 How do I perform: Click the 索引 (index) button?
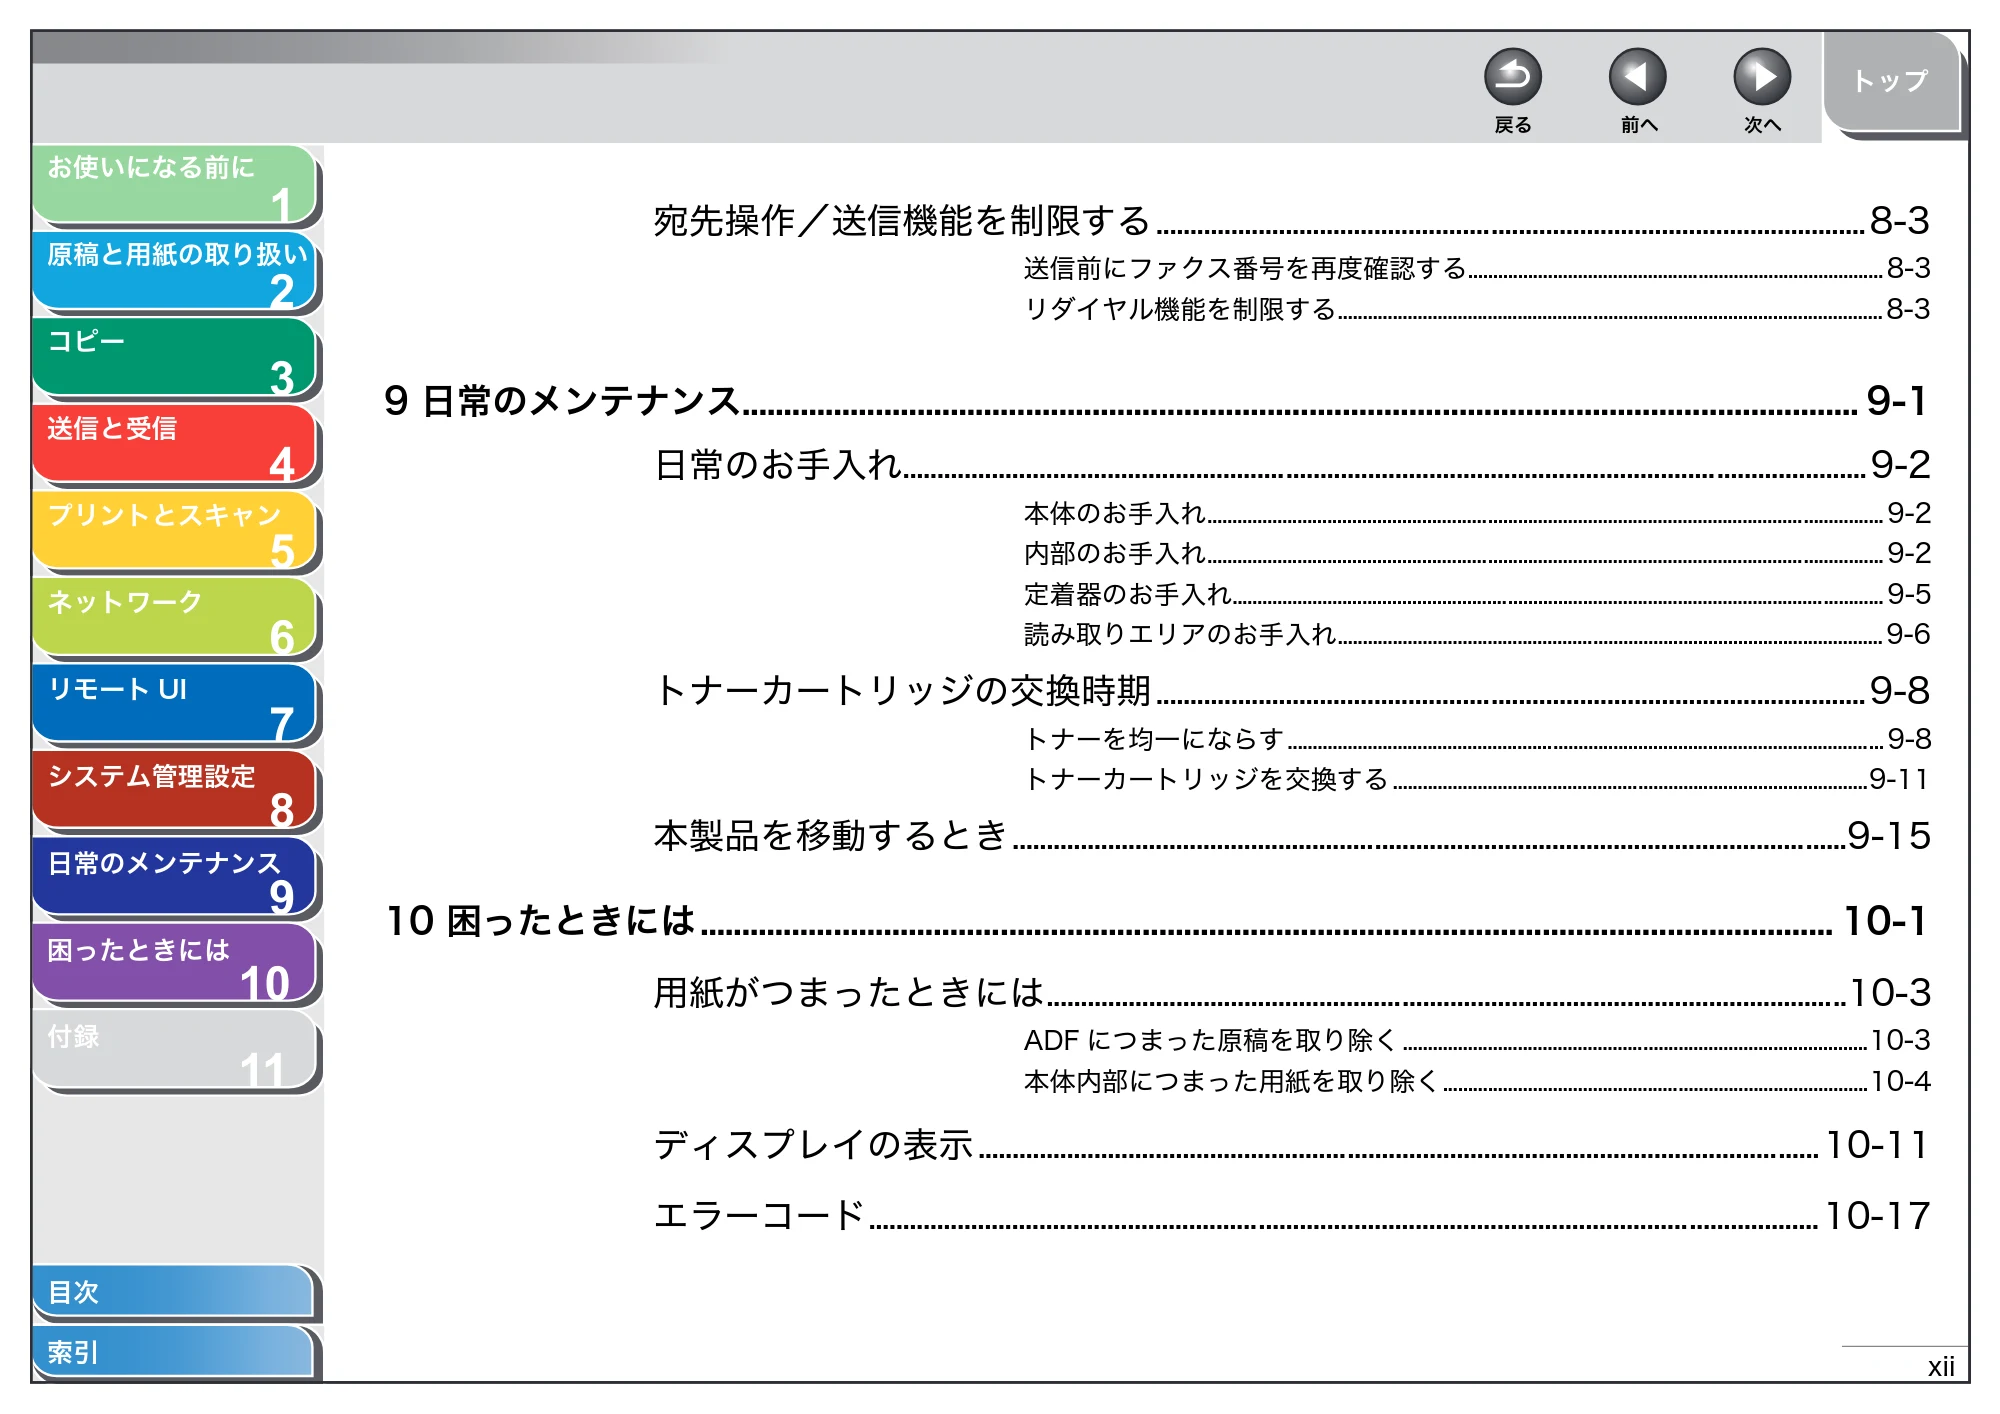tap(173, 1352)
